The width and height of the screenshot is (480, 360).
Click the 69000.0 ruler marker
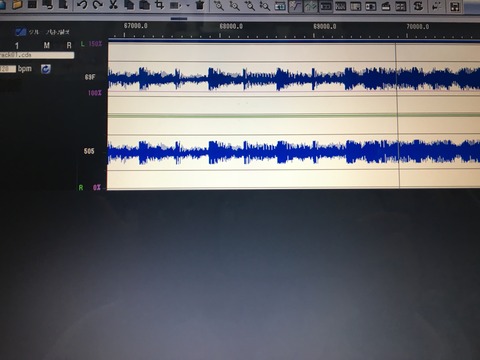pyautogui.click(x=325, y=26)
